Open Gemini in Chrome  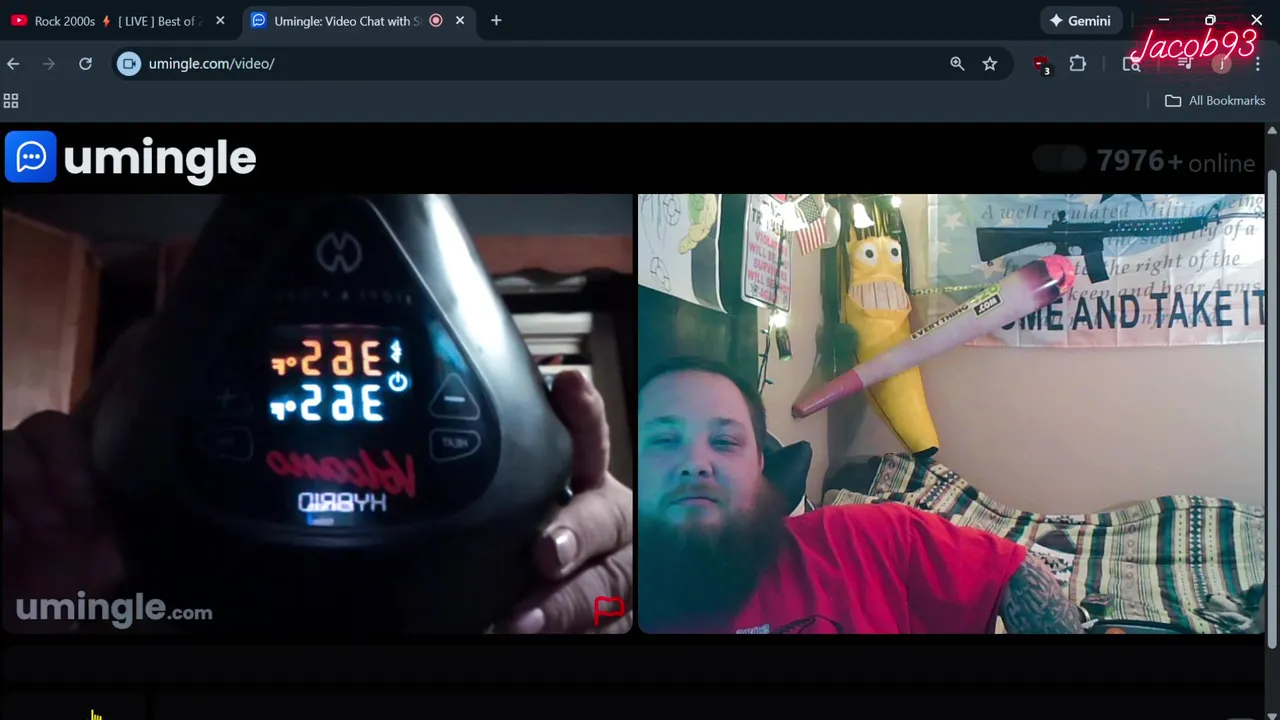click(x=1080, y=20)
